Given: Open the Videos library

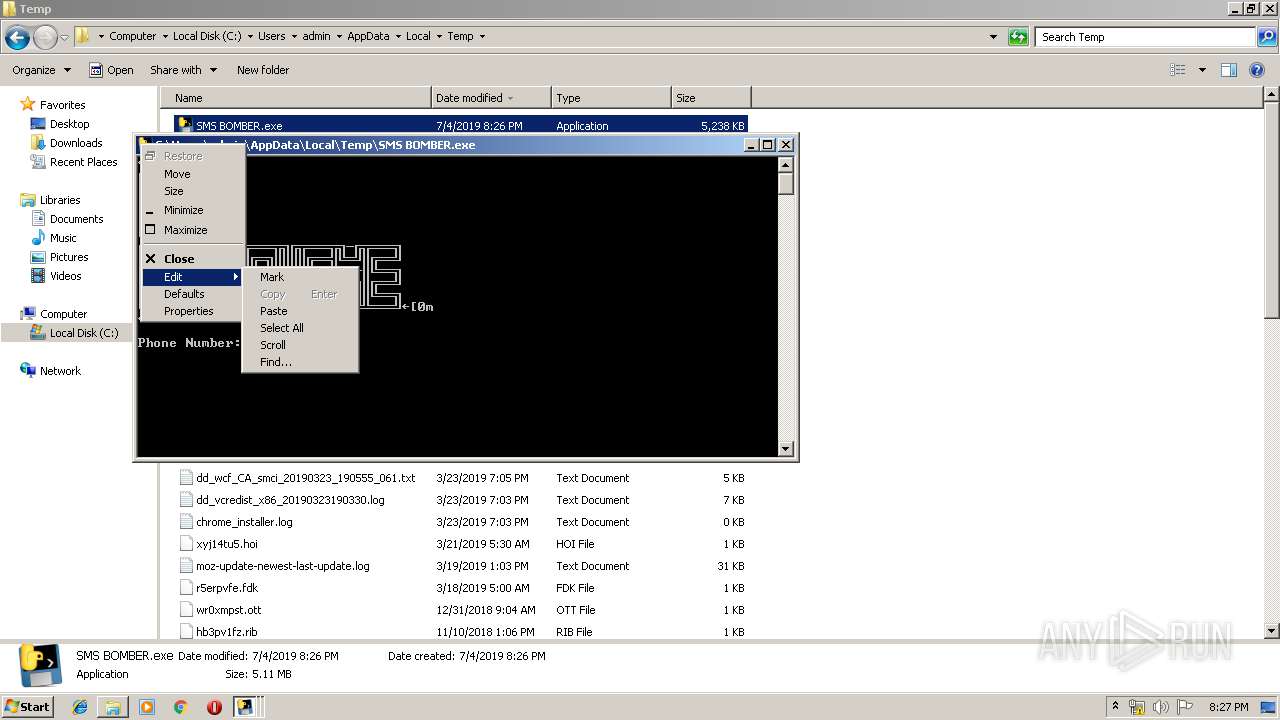Looking at the screenshot, I should 65,276.
